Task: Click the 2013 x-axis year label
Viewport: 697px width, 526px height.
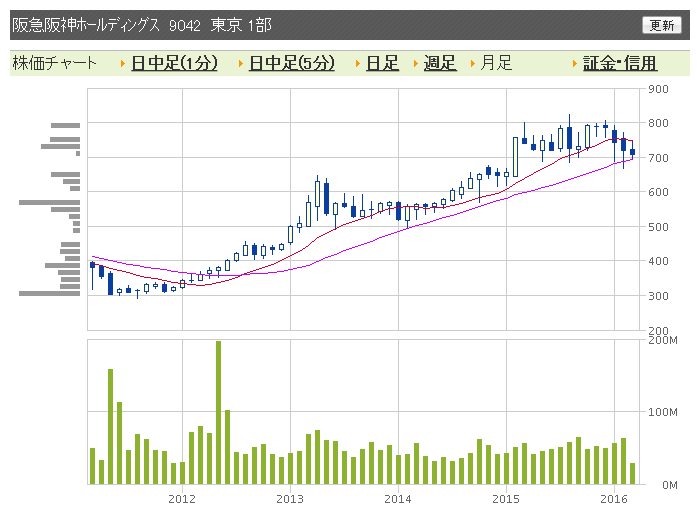Action: tap(290, 499)
